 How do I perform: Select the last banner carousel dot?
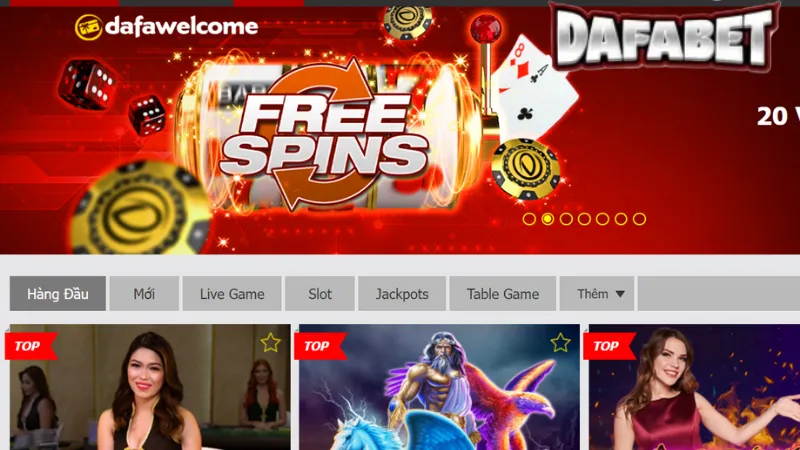click(x=639, y=219)
